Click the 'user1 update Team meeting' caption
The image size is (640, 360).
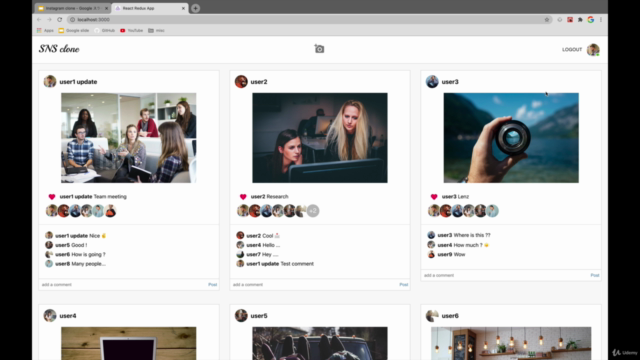[93, 197]
